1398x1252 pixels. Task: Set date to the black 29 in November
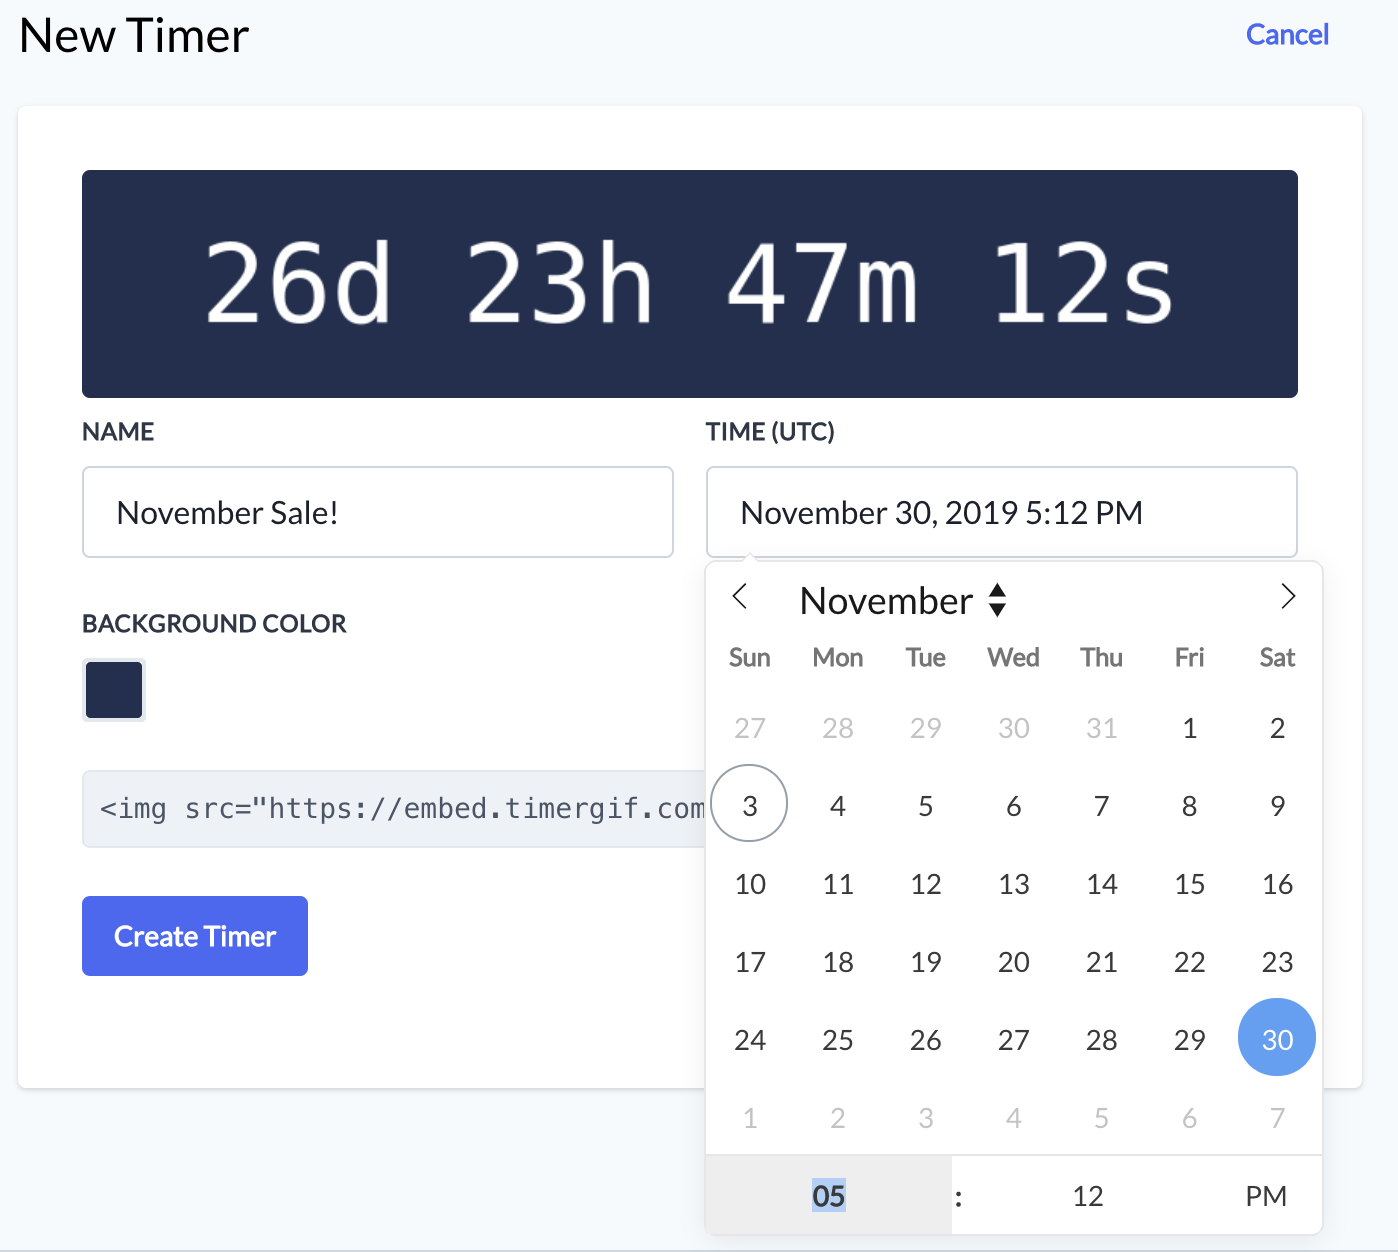pyautogui.click(x=1189, y=1039)
